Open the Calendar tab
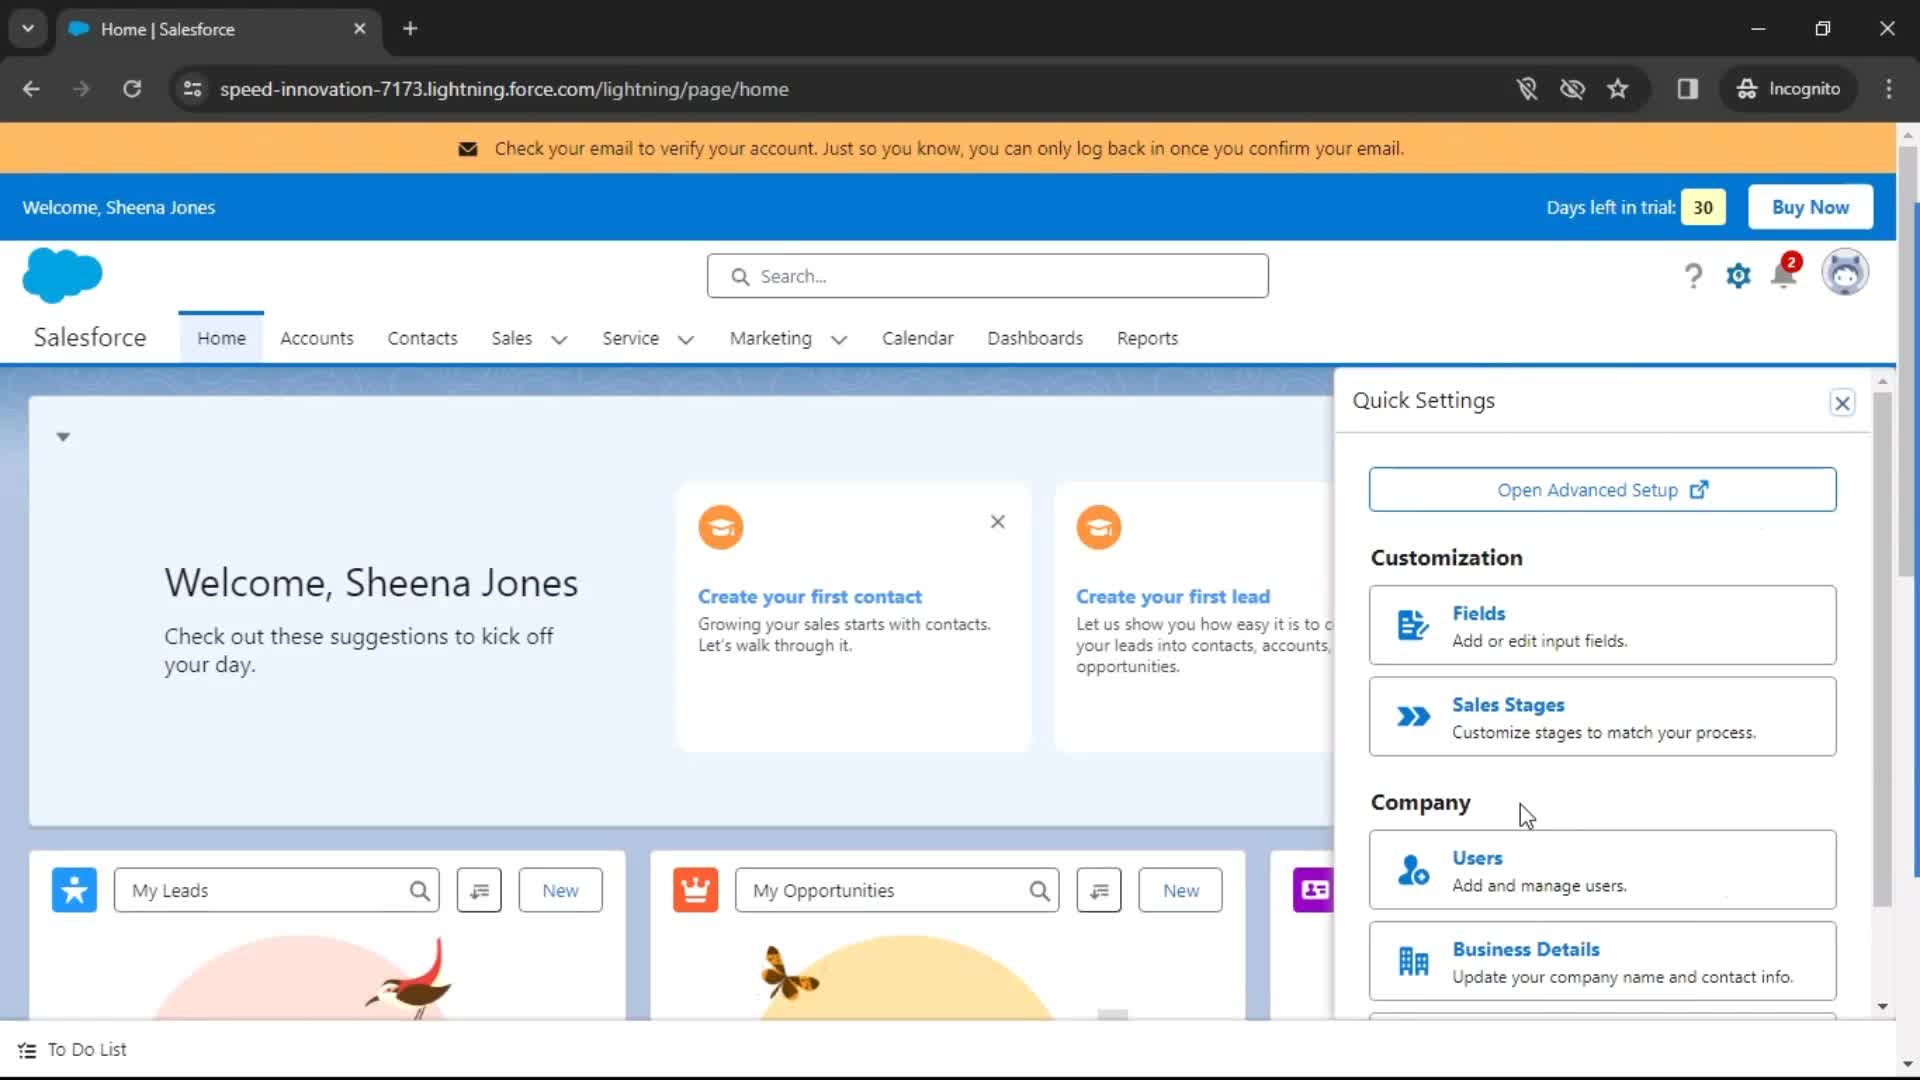Screen dimensions: 1920x1080 (x=917, y=338)
